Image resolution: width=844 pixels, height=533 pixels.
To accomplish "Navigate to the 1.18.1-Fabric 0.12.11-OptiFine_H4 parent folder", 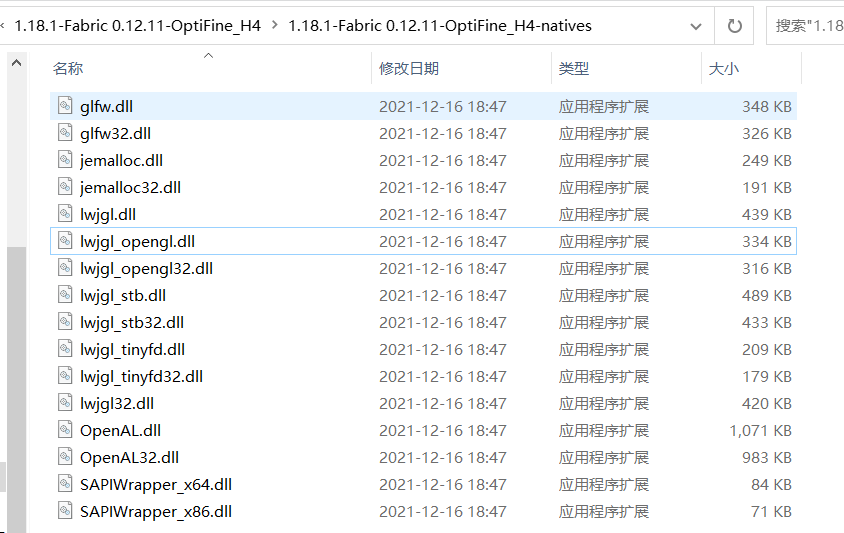I will tap(137, 26).
